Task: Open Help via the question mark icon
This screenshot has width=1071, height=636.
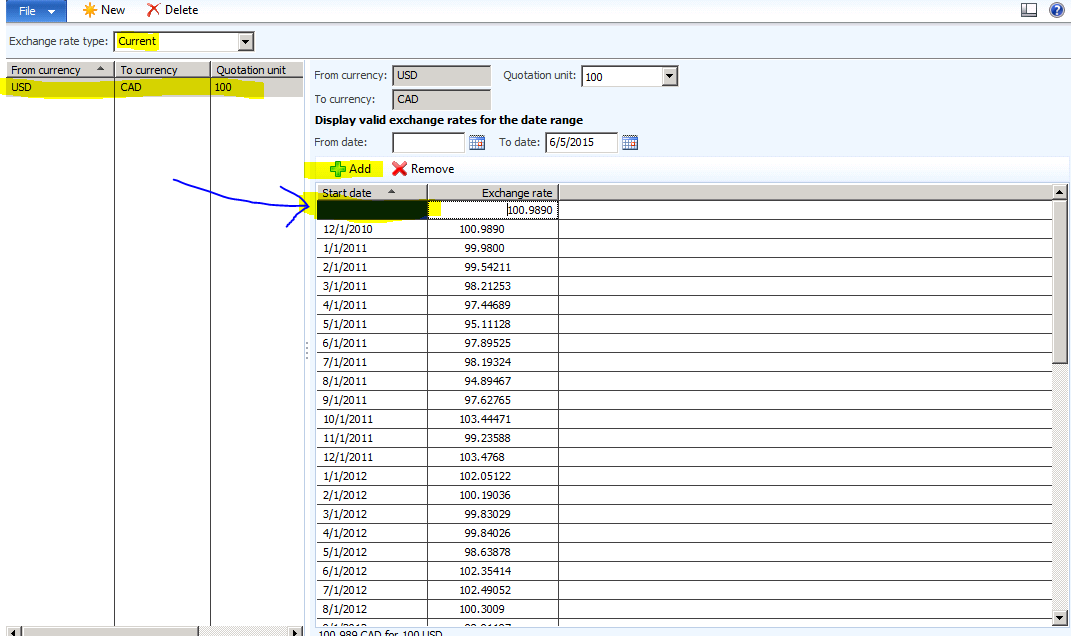Action: point(1057,10)
